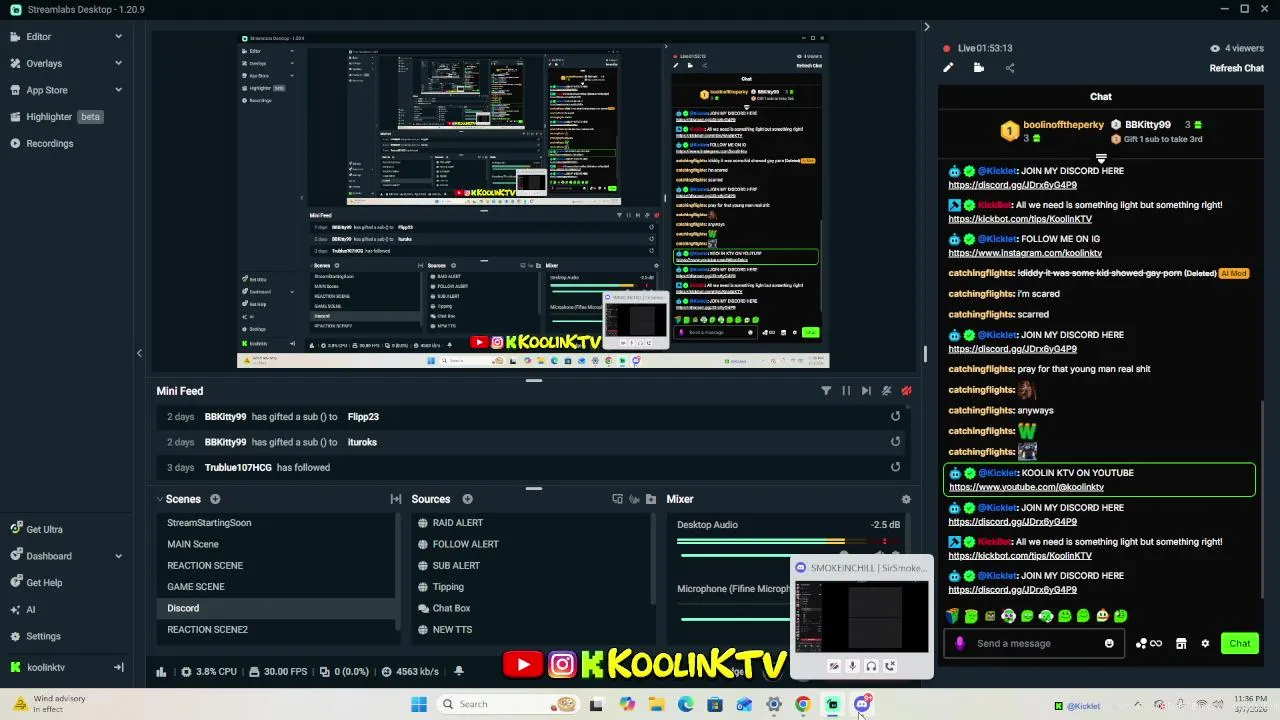Filter the Mini Feed events

pyautogui.click(x=826, y=391)
